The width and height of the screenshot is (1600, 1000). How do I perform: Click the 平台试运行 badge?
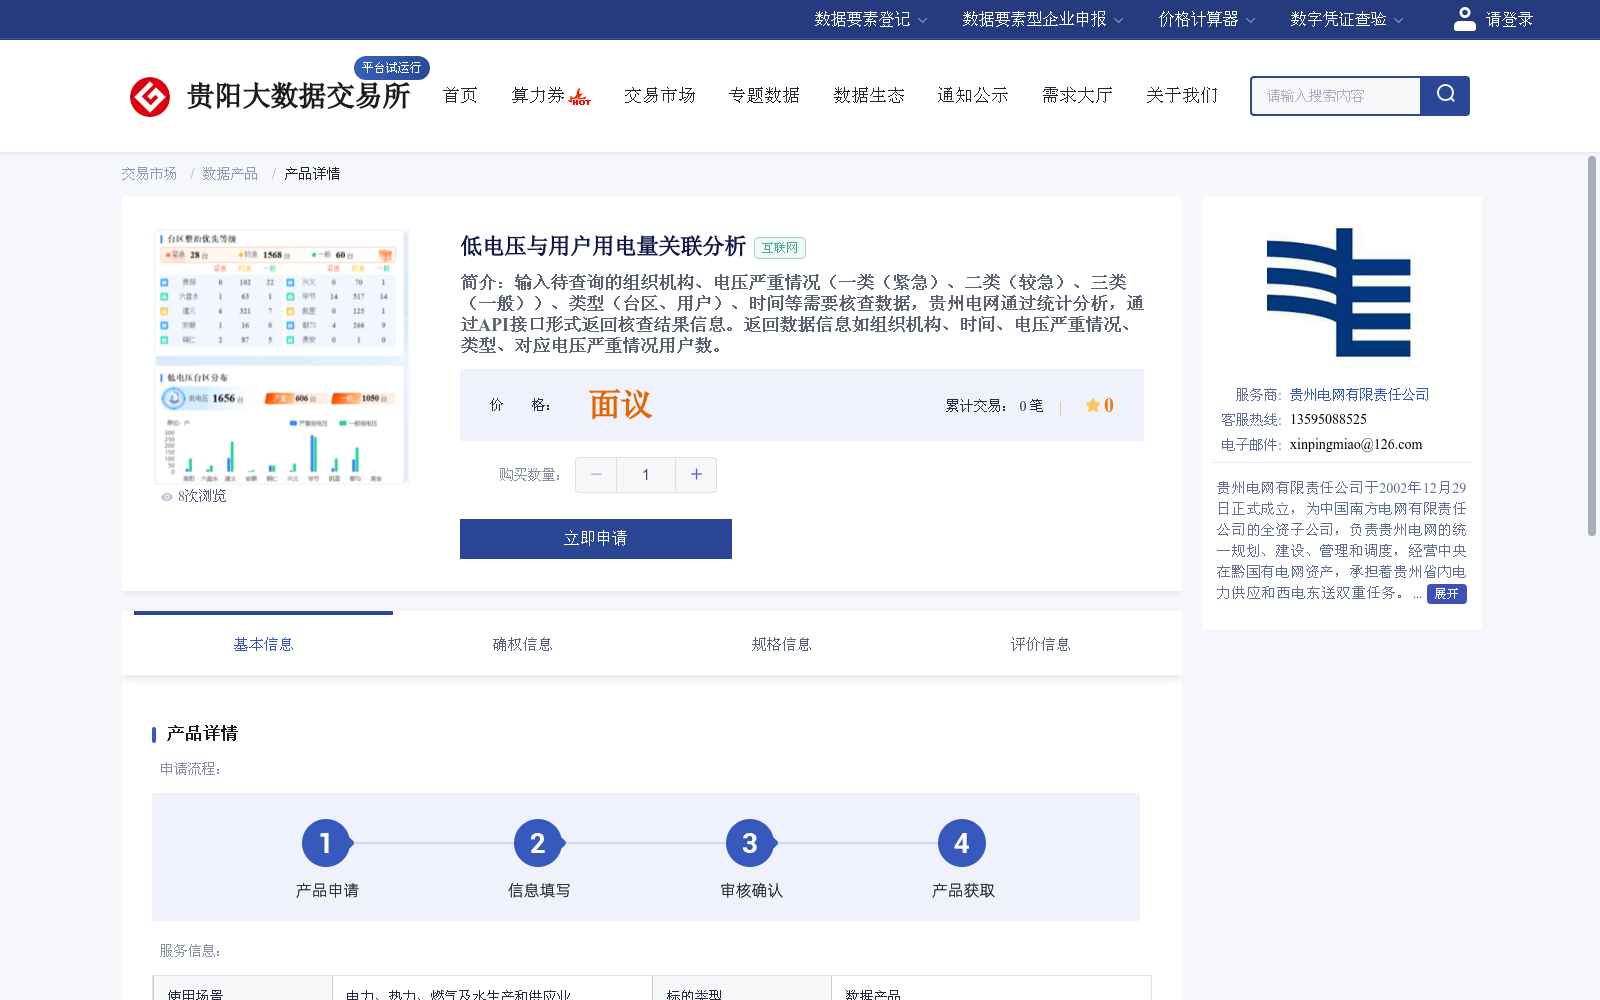click(x=392, y=68)
